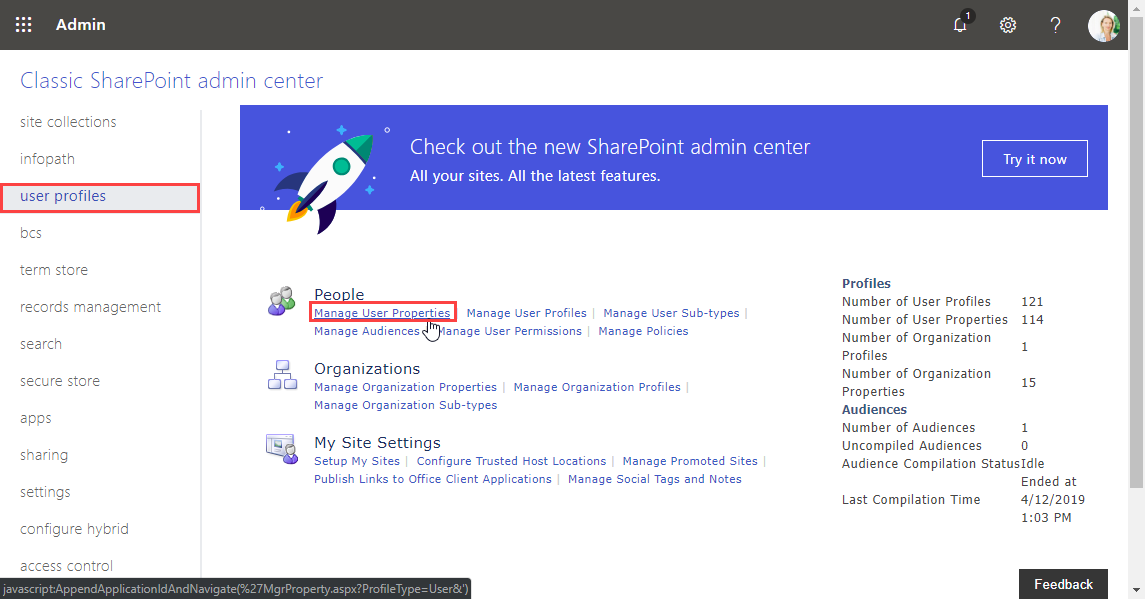Open Manage User Properties link
The width and height of the screenshot is (1145, 599).
[382, 313]
